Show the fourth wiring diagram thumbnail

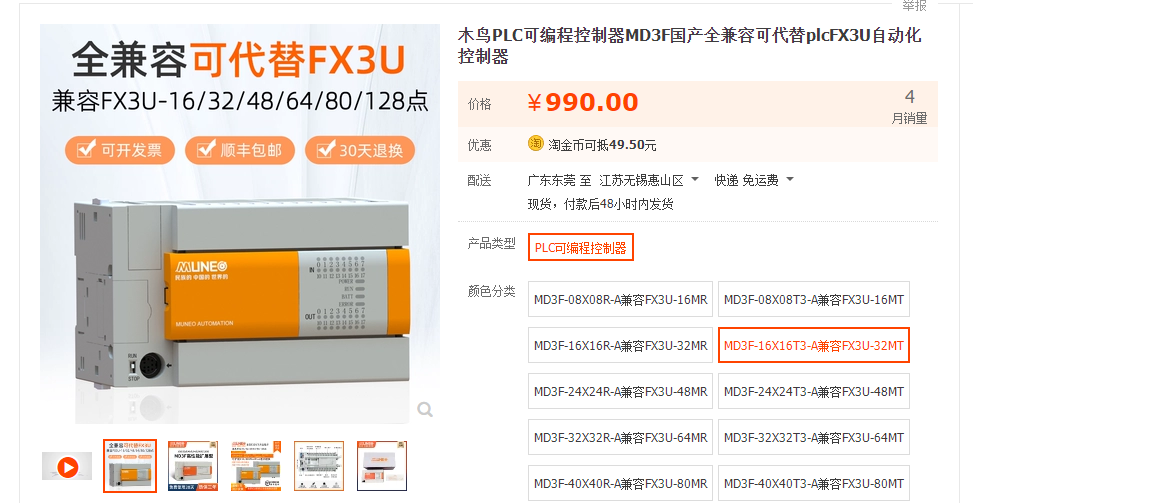click(318, 466)
